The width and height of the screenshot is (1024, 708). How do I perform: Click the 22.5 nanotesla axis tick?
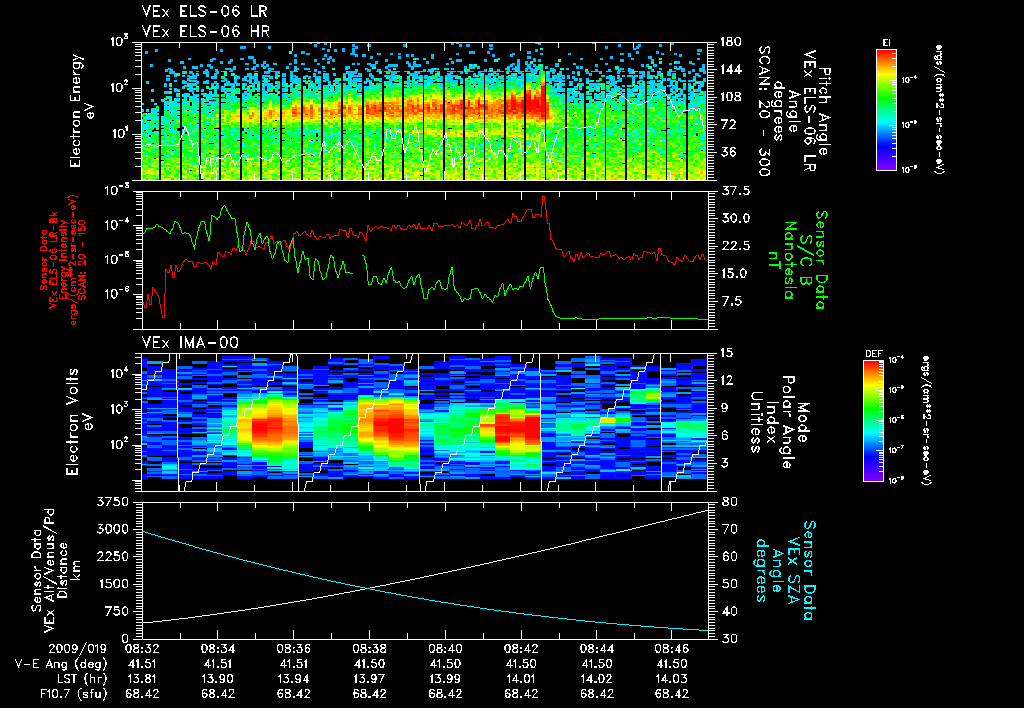pyautogui.click(x=735, y=246)
